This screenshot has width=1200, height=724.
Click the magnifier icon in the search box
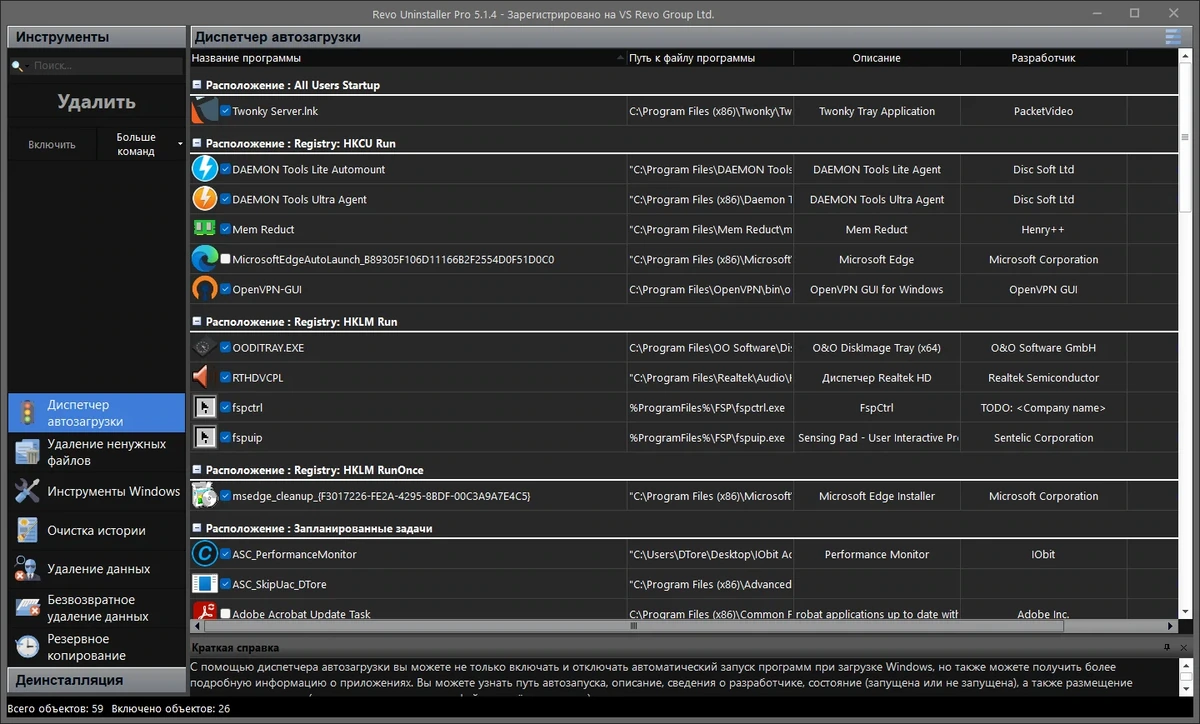[x=19, y=66]
